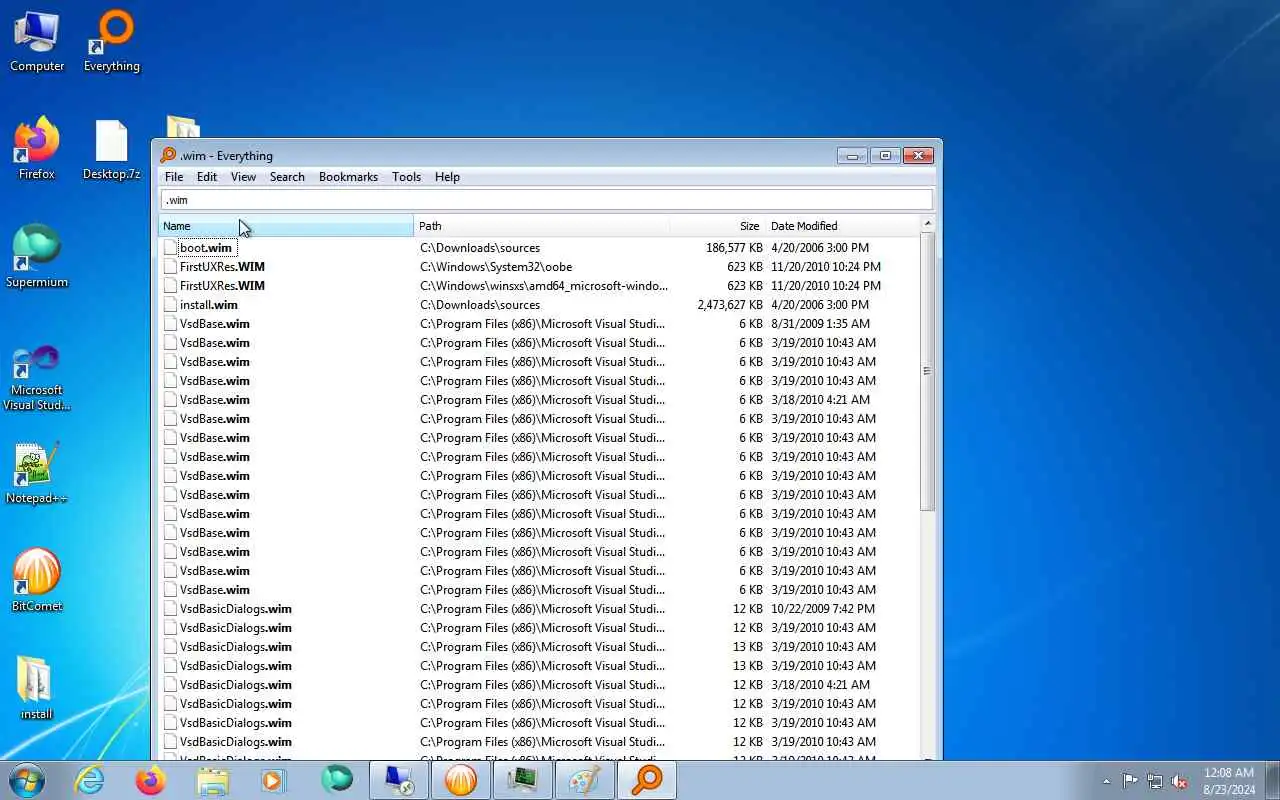Click the path cell of boot.wim

[480, 248]
